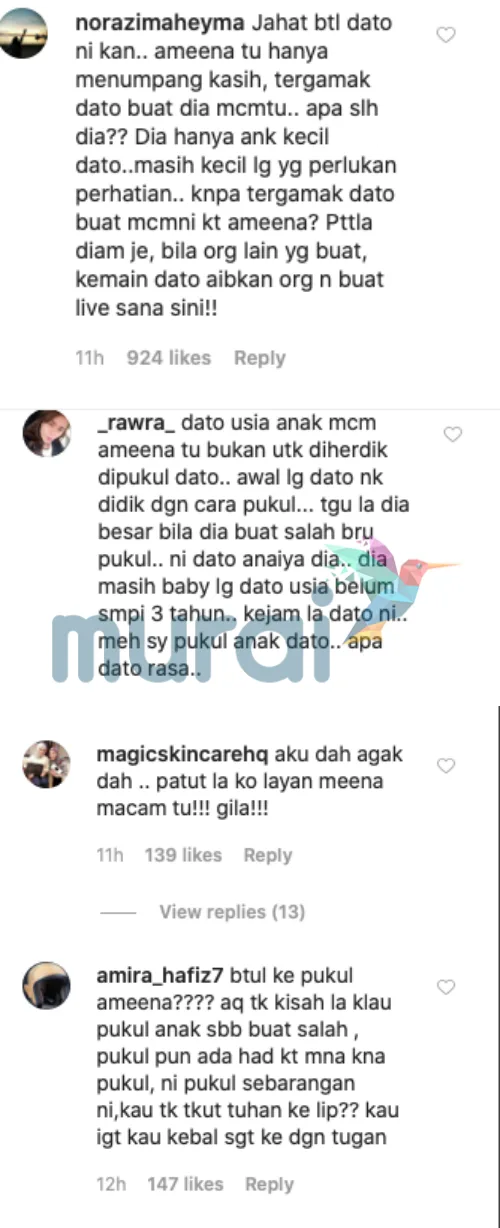This screenshot has width=500, height=1228.
Task: Reply to norazimaheyma's comment
Action: point(260,358)
